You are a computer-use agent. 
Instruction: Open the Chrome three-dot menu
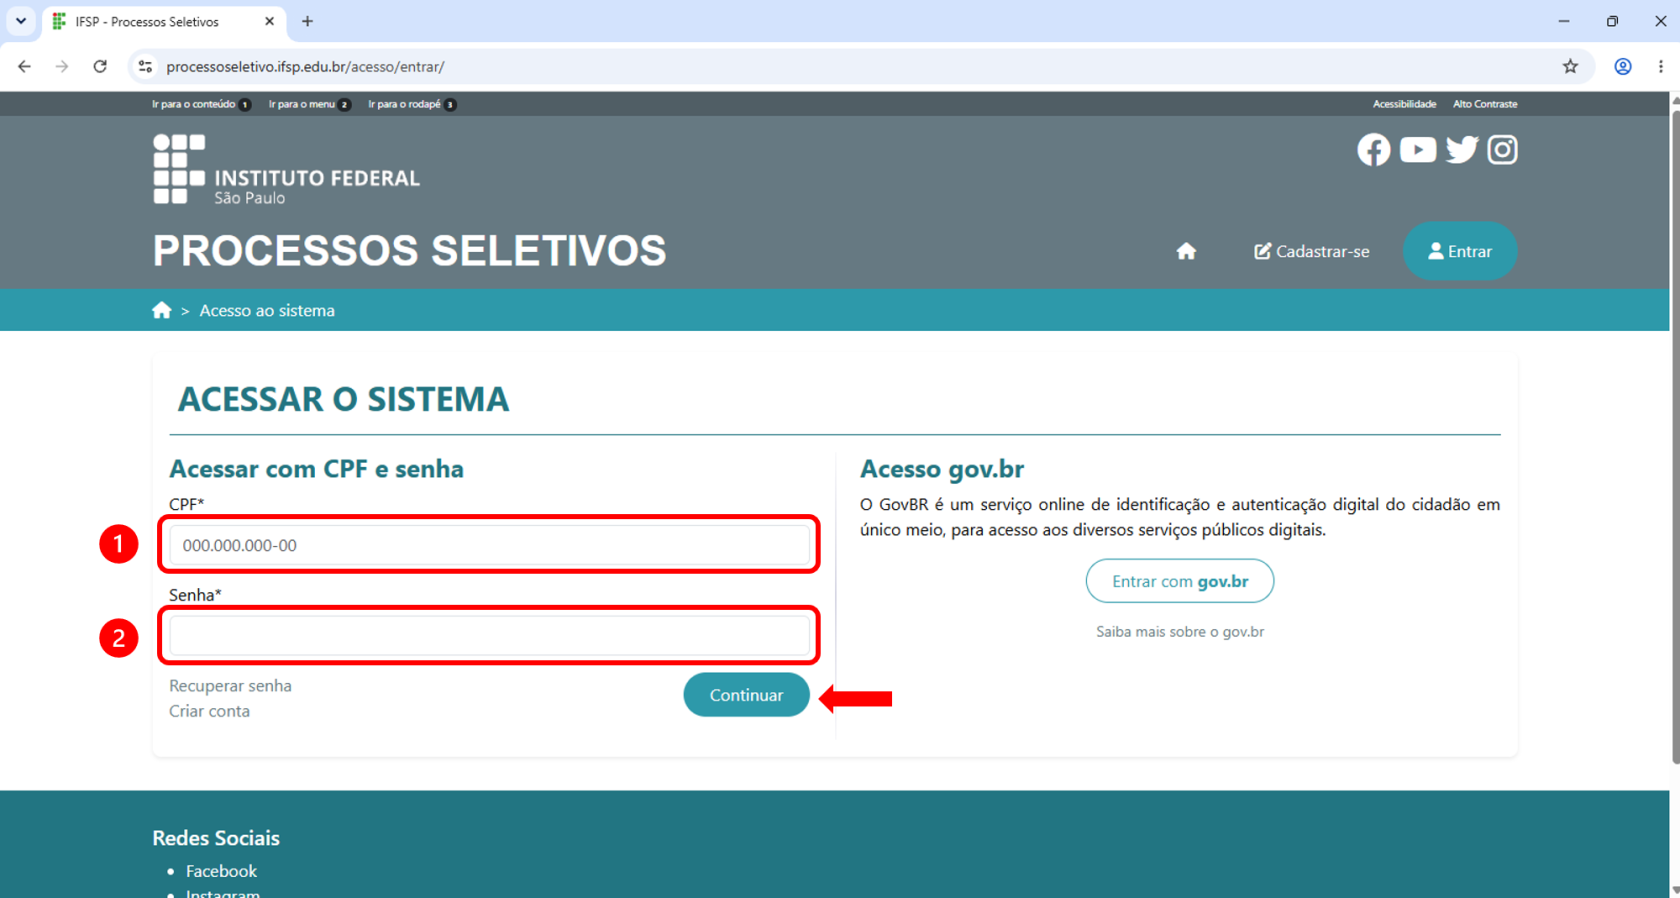[x=1660, y=66]
